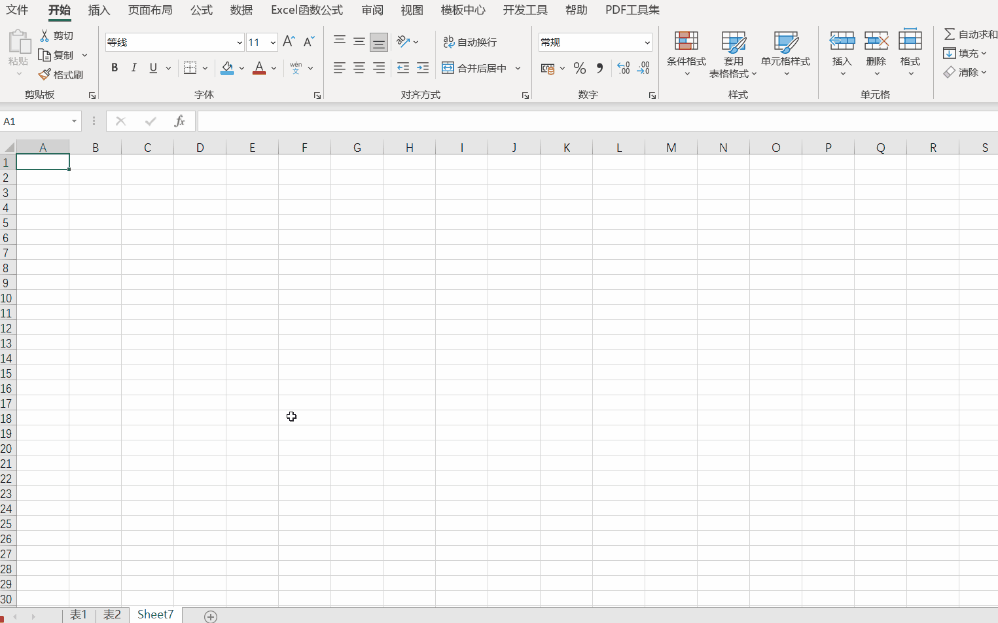The image size is (998, 623).
Task: Select the column F header
Action: (x=304, y=148)
